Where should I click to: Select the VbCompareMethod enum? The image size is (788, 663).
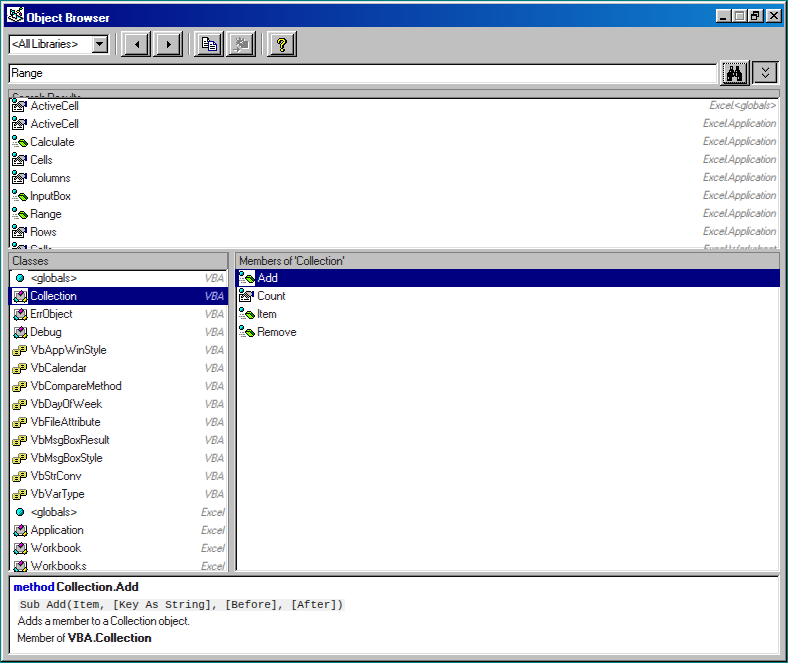pyautogui.click(x=118, y=386)
